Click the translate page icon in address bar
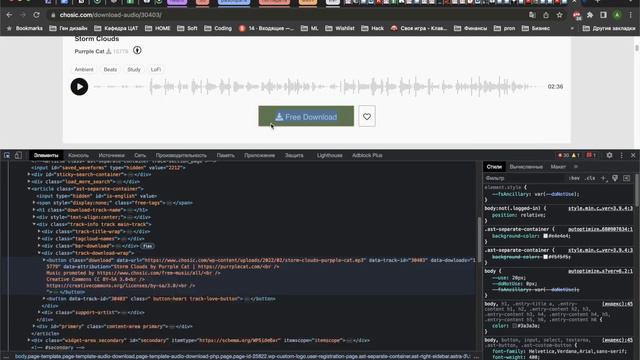Image resolution: width=640 pixels, height=360 pixels. [532, 15]
